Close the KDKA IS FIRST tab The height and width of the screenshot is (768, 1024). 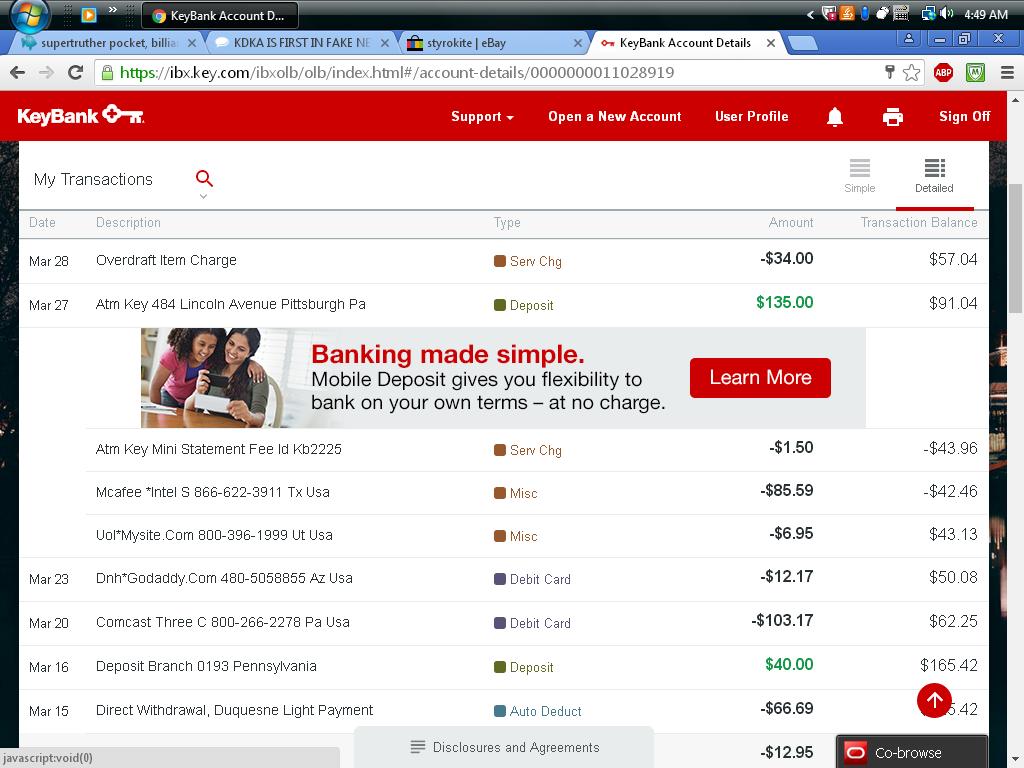tap(385, 43)
